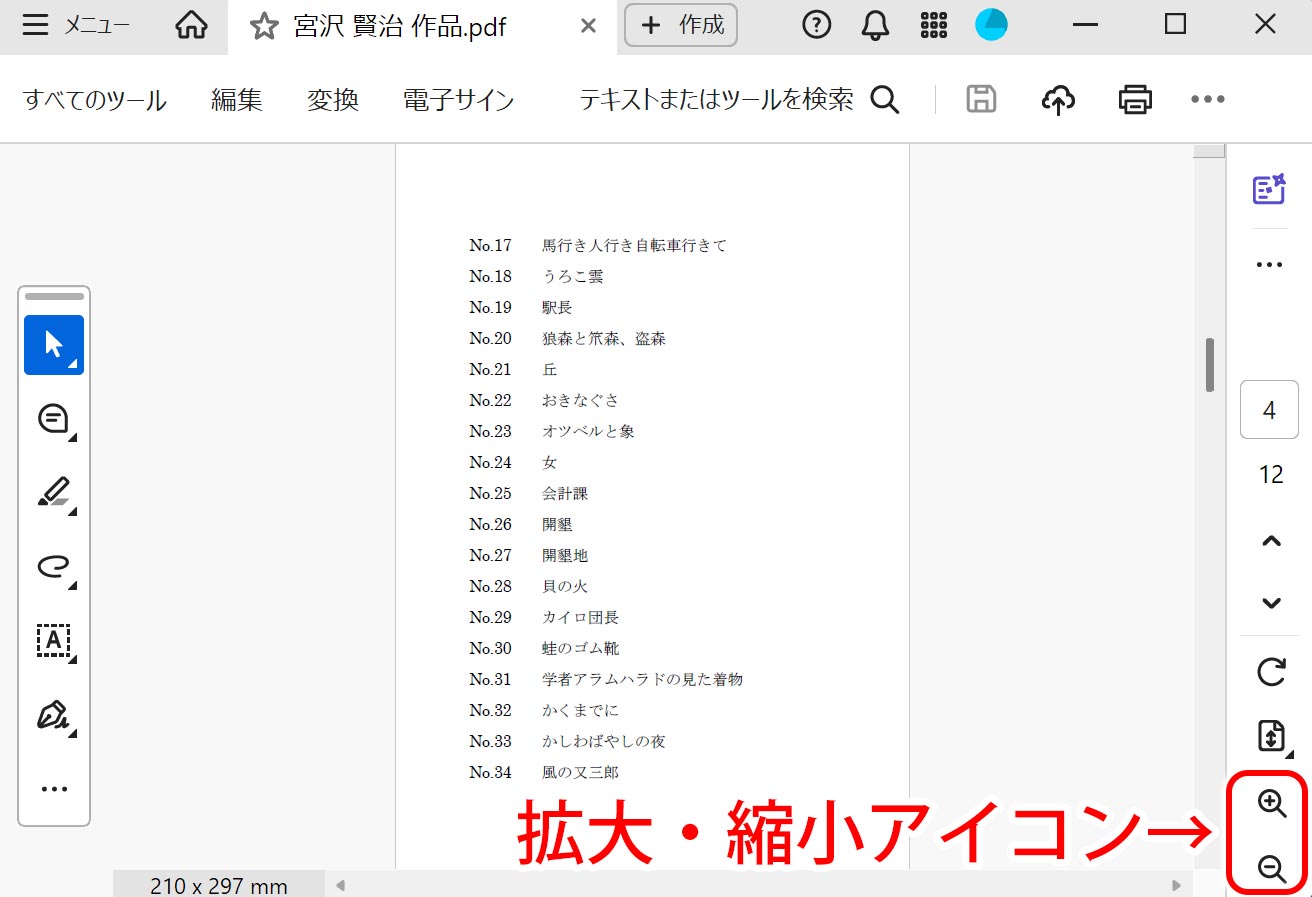Go to the next page with the down chevron
The image size is (1312, 897).
pyautogui.click(x=1269, y=603)
